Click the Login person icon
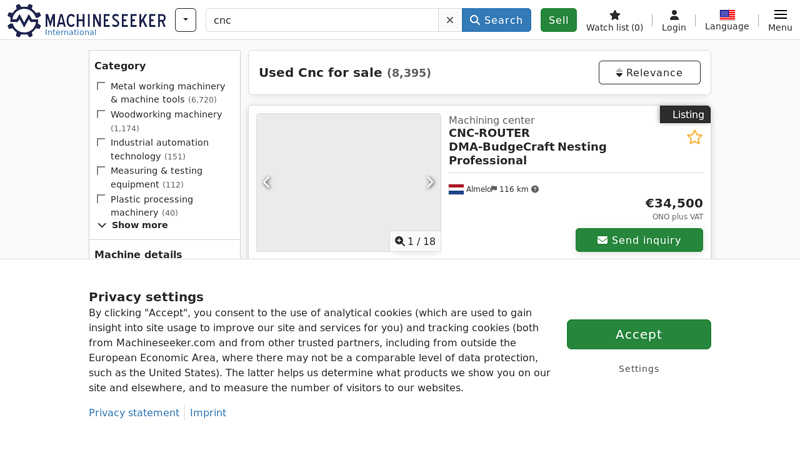Viewport: 800px width, 450px height. point(674,15)
